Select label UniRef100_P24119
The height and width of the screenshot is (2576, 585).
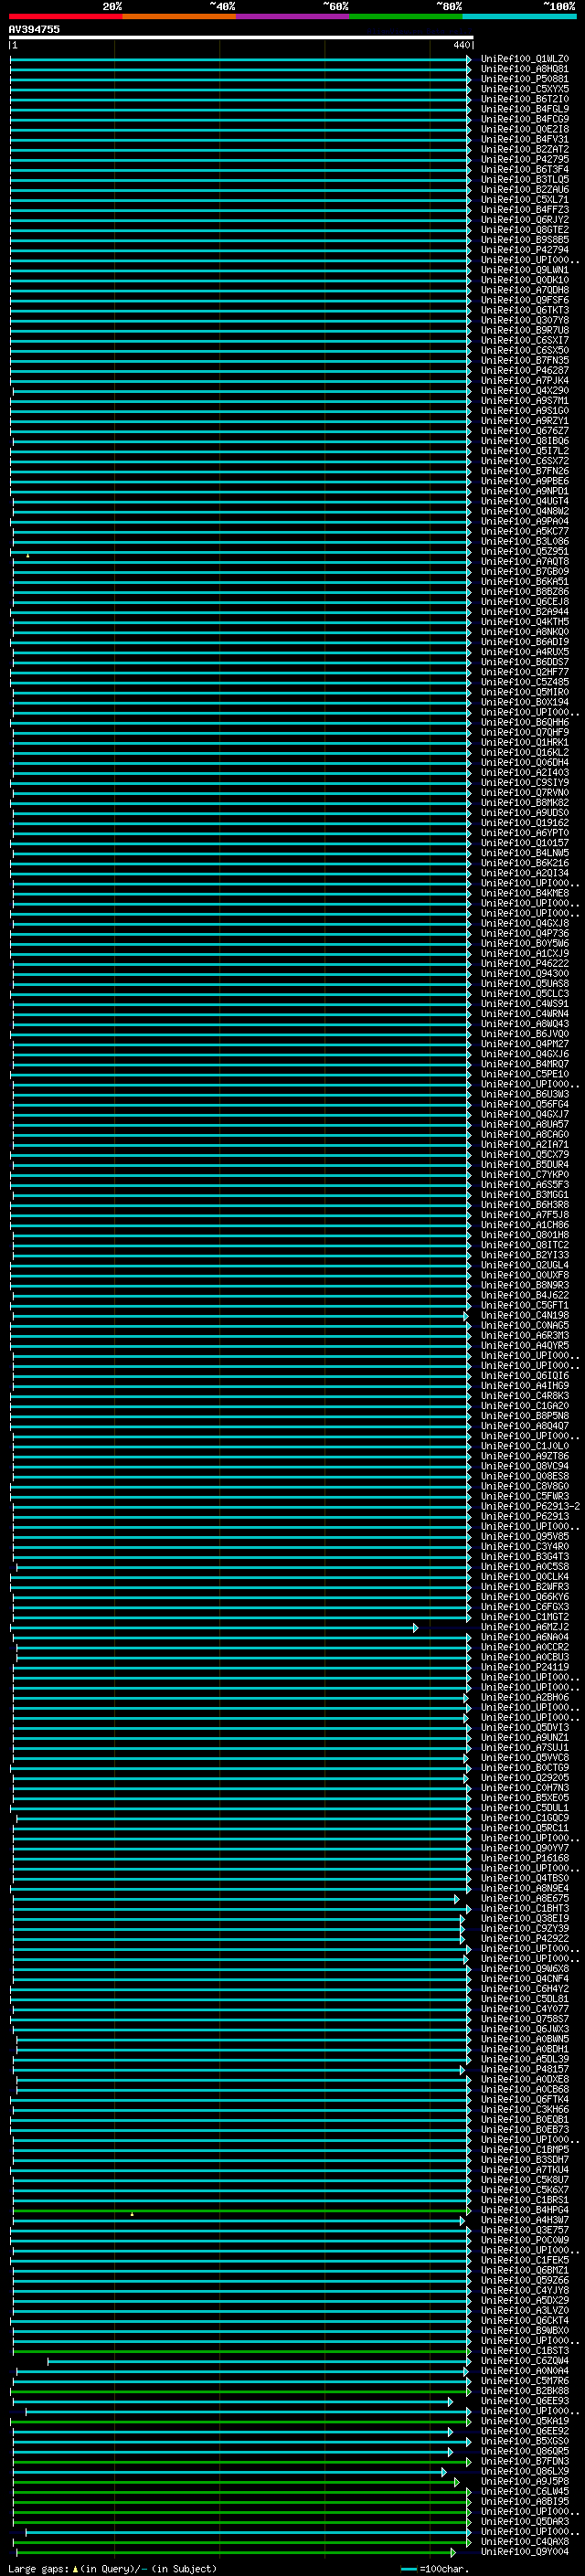524,1667
